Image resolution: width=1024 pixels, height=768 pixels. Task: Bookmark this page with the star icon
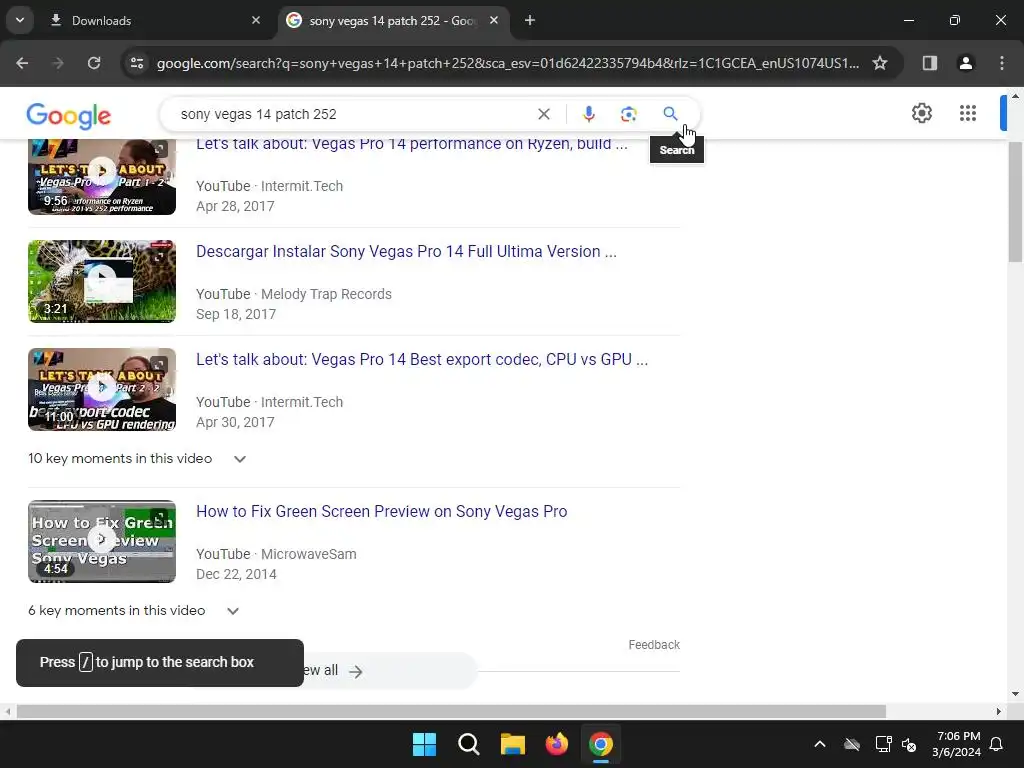[880, 63]
